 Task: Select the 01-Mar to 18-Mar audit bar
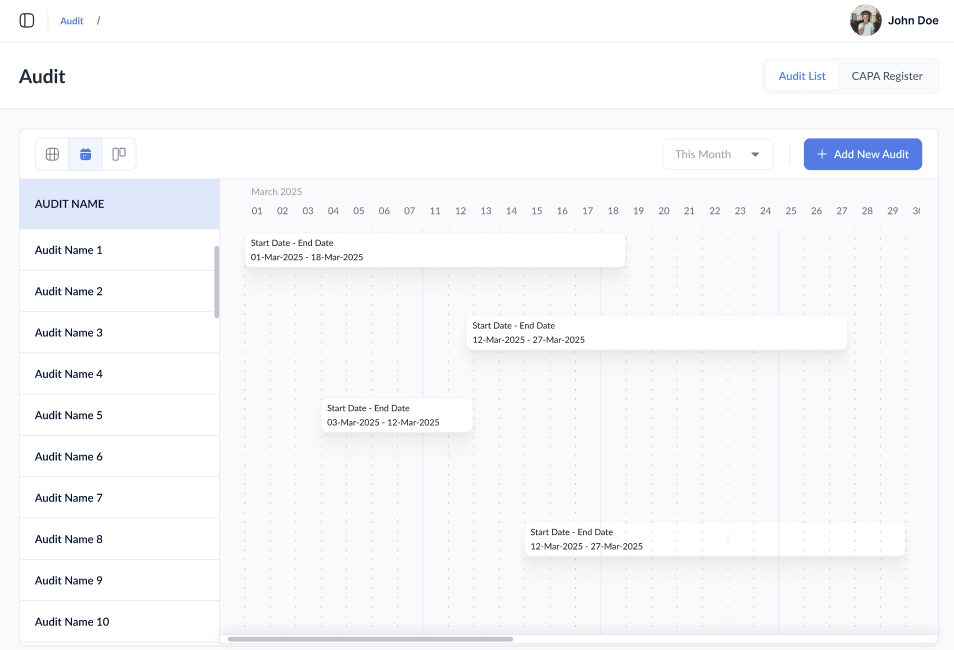(435, 250)
